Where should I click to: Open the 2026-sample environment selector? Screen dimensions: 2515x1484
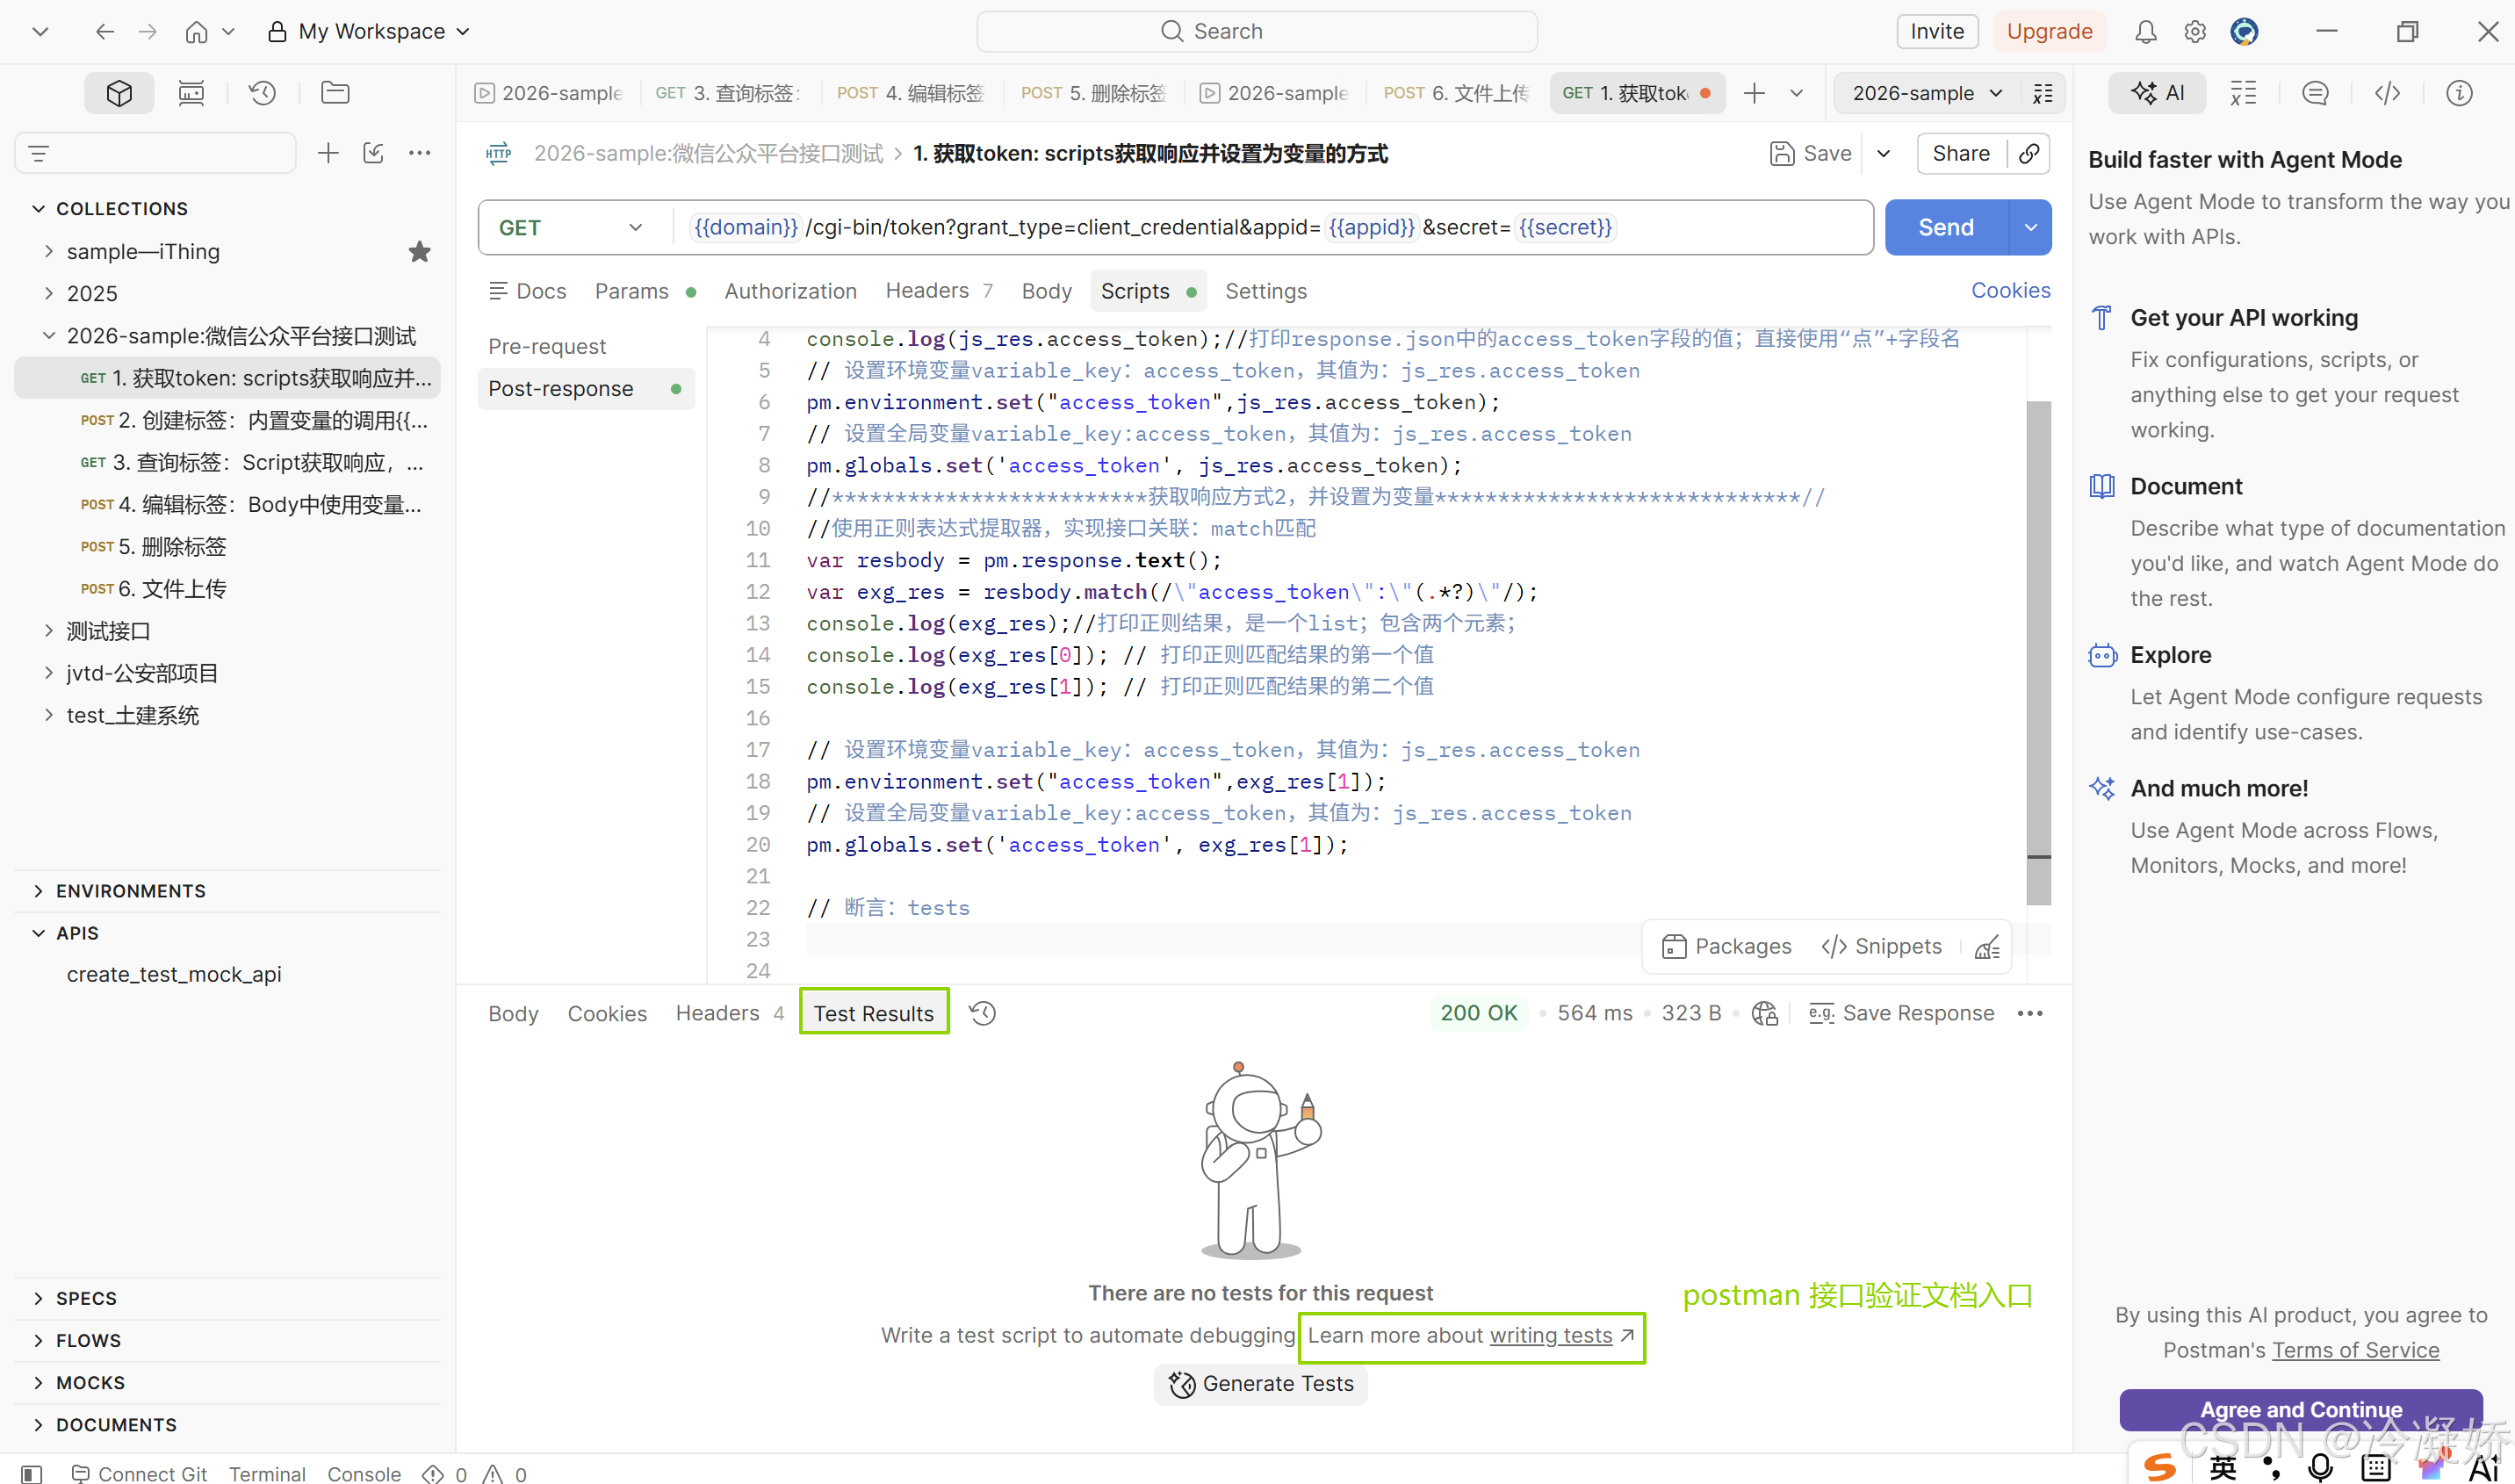pos(1926,93)
